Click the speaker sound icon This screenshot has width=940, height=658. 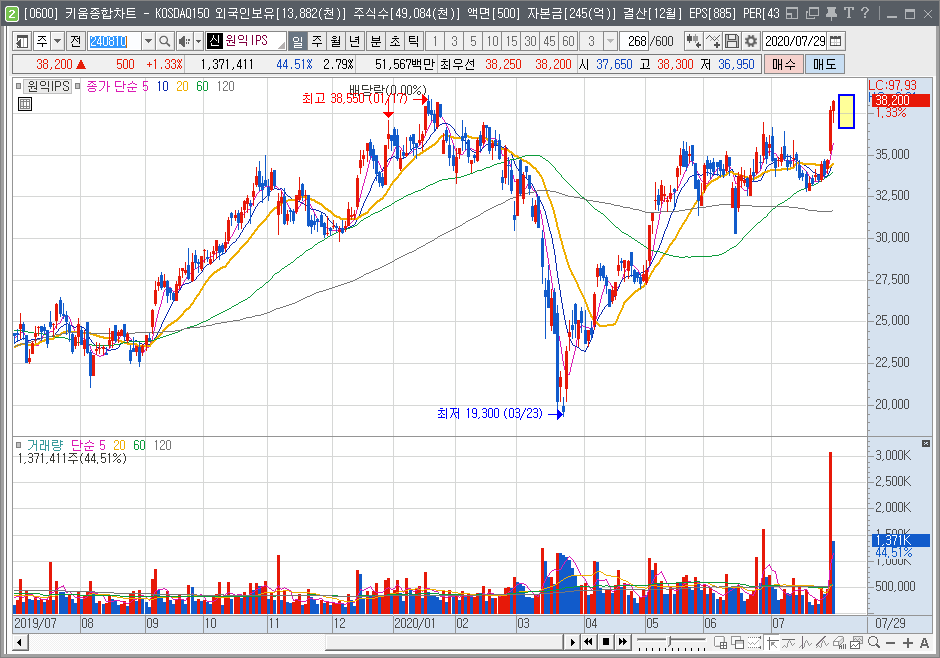point(184,41)
